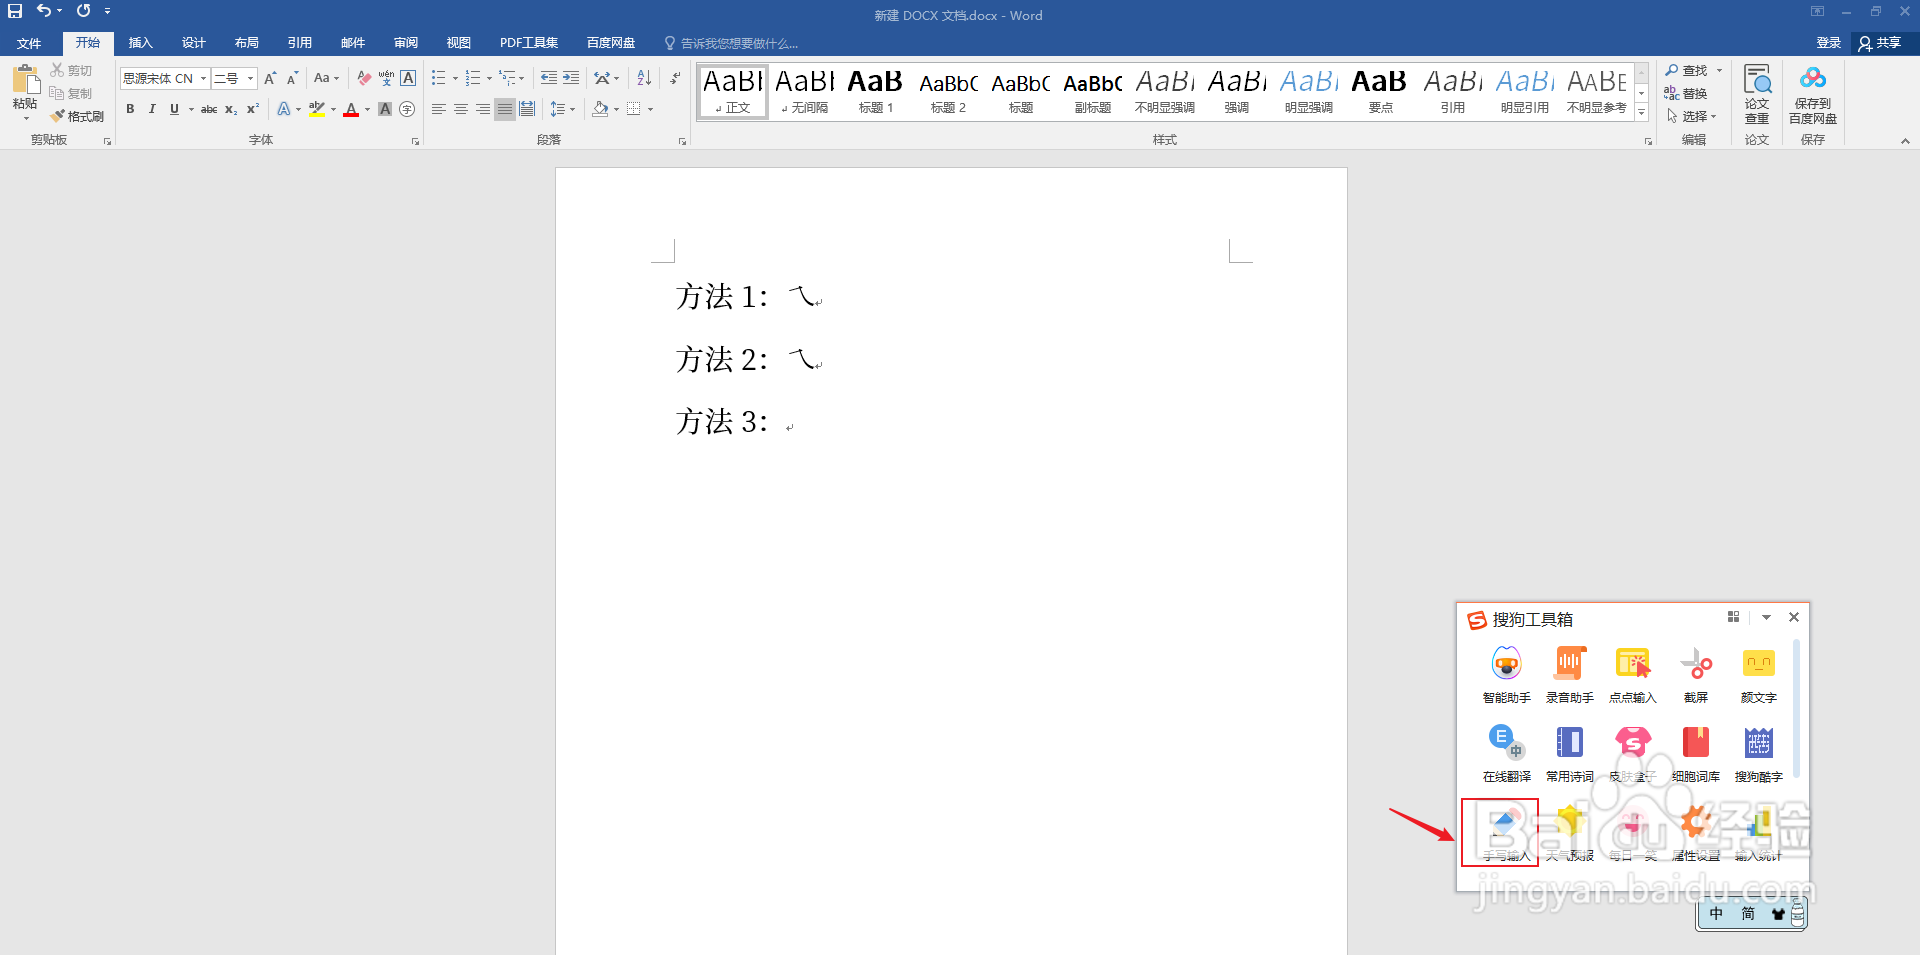This screenshot has width=1920, height=955.
Task: Launch 录音助手 recording assistant
Action: (1569, 675)
